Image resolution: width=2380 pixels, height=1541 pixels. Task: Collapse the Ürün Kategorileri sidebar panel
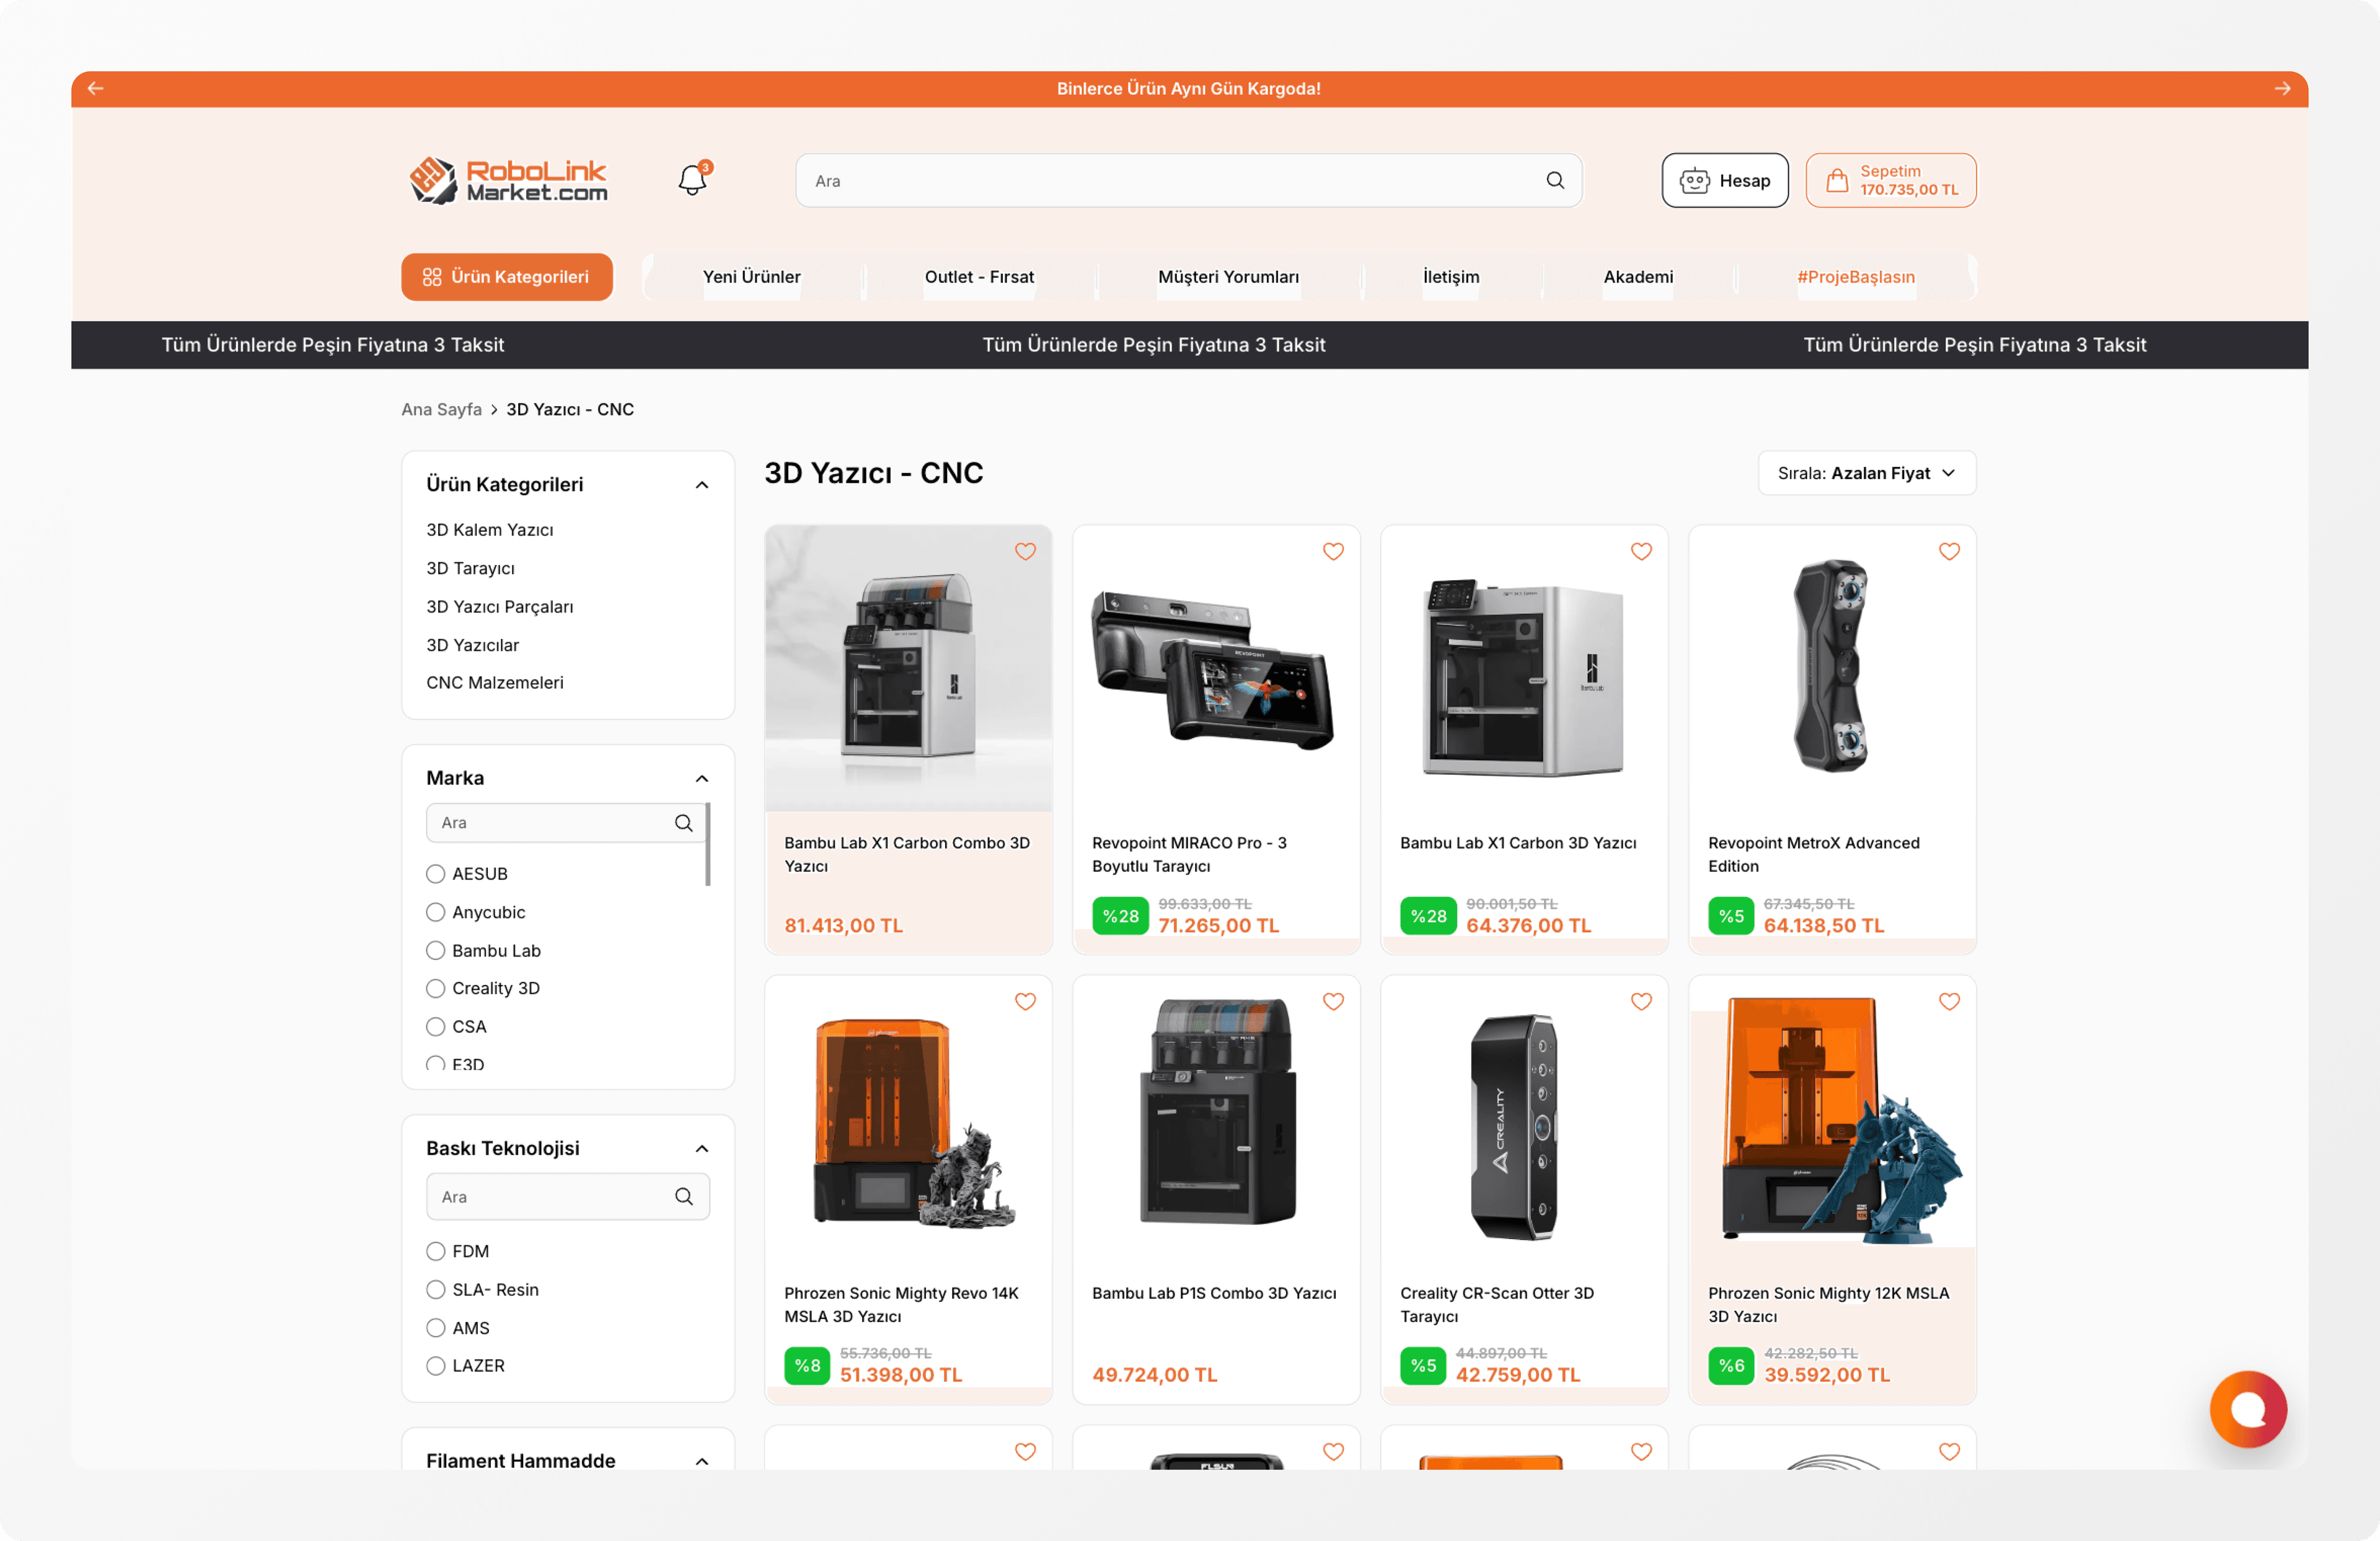tap(701, 485)
